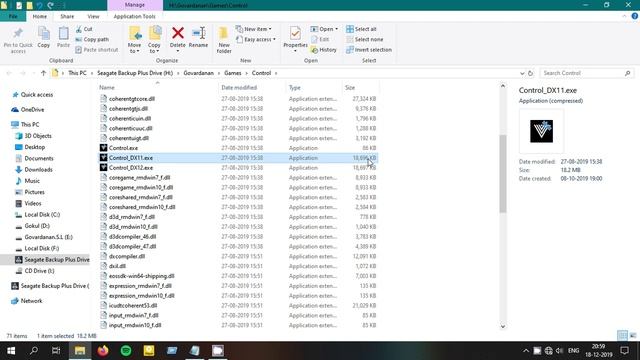Click Paste shortcut in ribbon
Viewport: 640px width, 360px height.
97,50
